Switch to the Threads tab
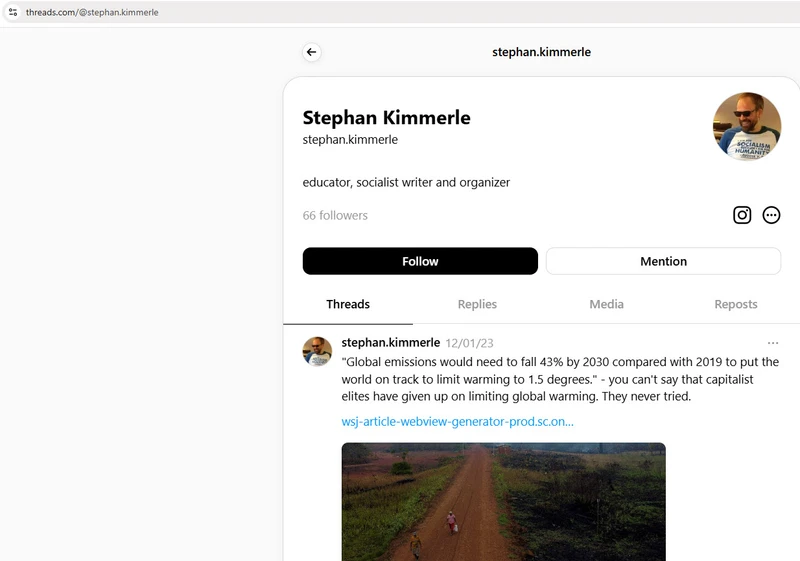800x561 pixels. 348,304
